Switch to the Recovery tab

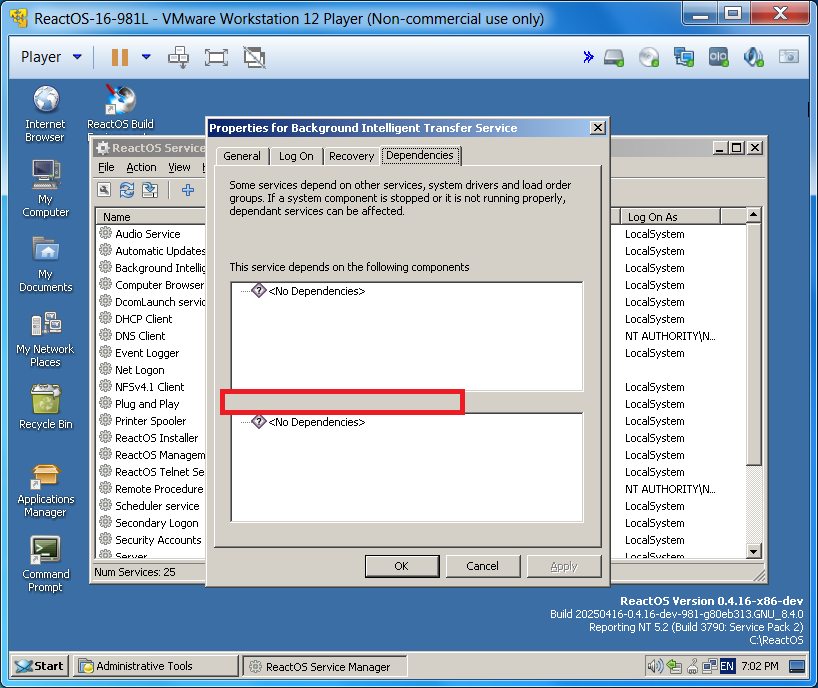[352, 156]
